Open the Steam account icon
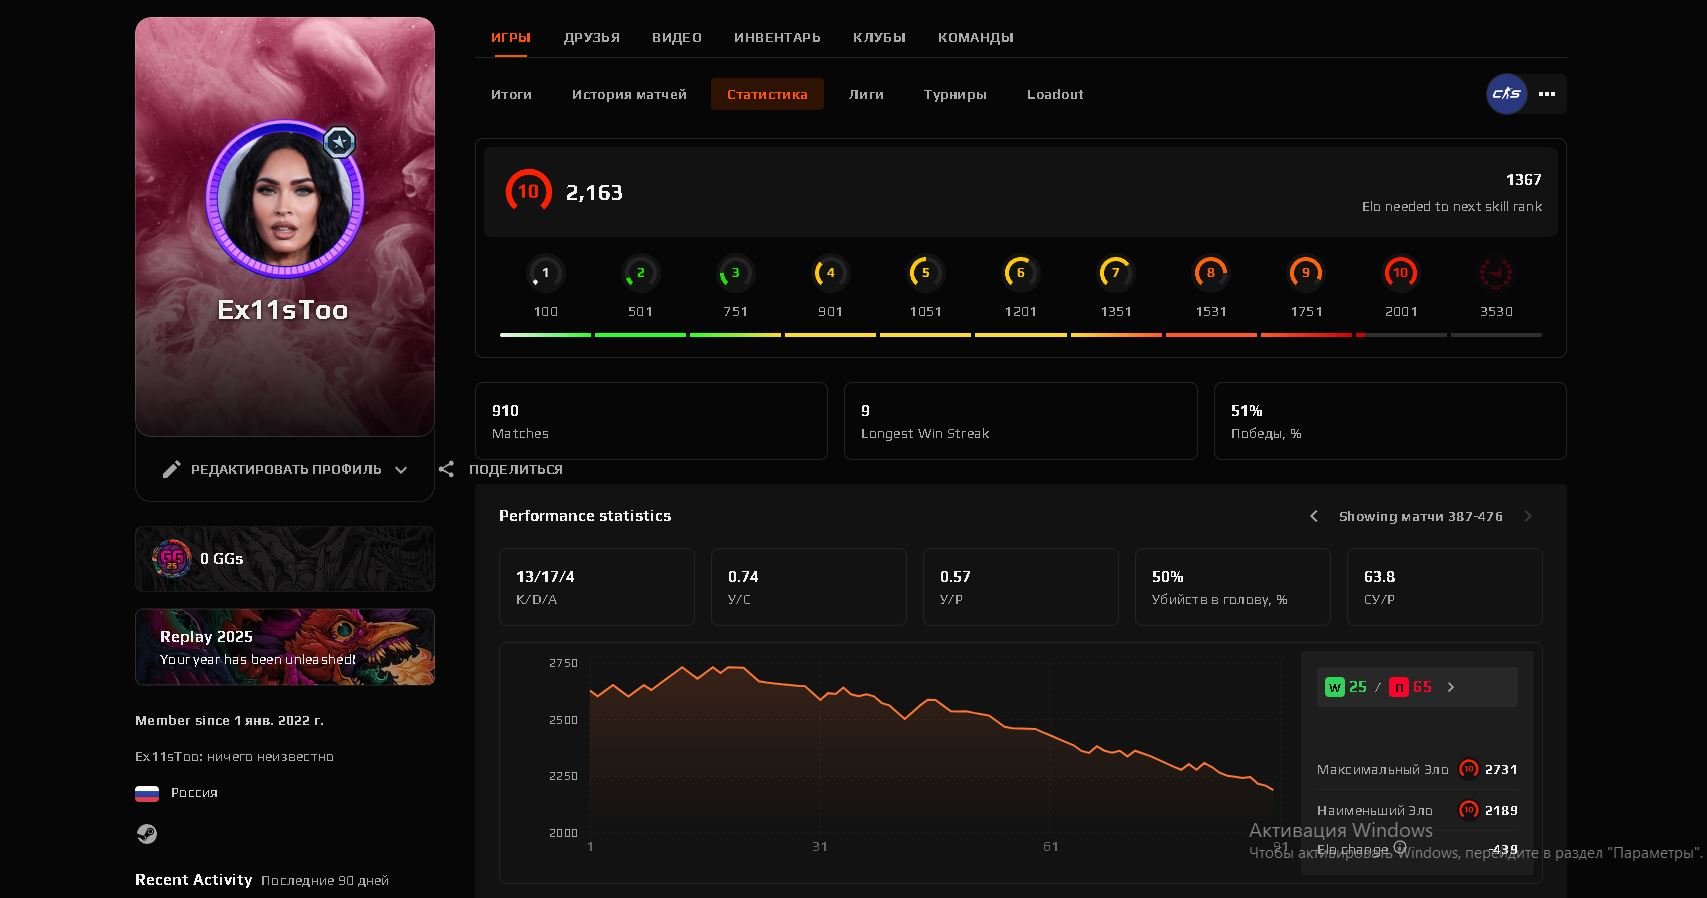Image resolution: width=1707 pixels, height=898 pixels. 147,834
